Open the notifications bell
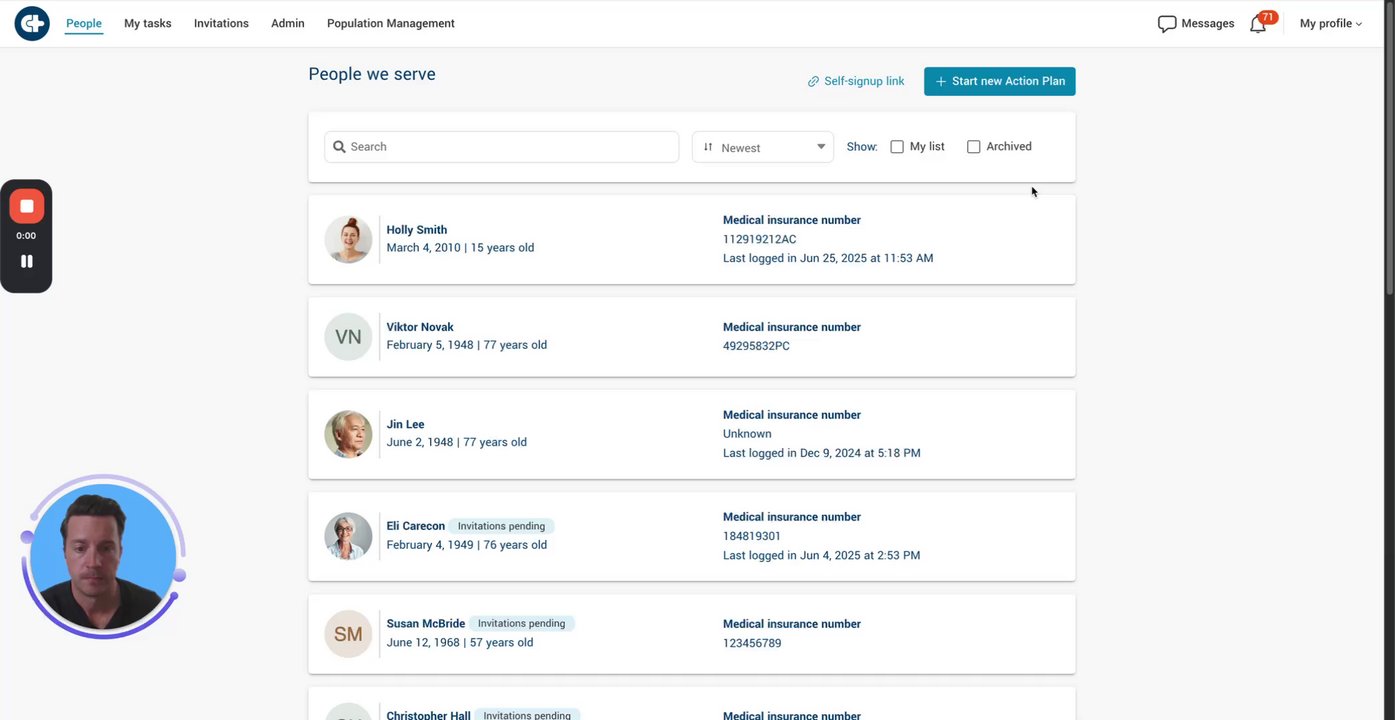Screen dimensions: 1395x720 pyautogui.click(x=1258, y=24)
